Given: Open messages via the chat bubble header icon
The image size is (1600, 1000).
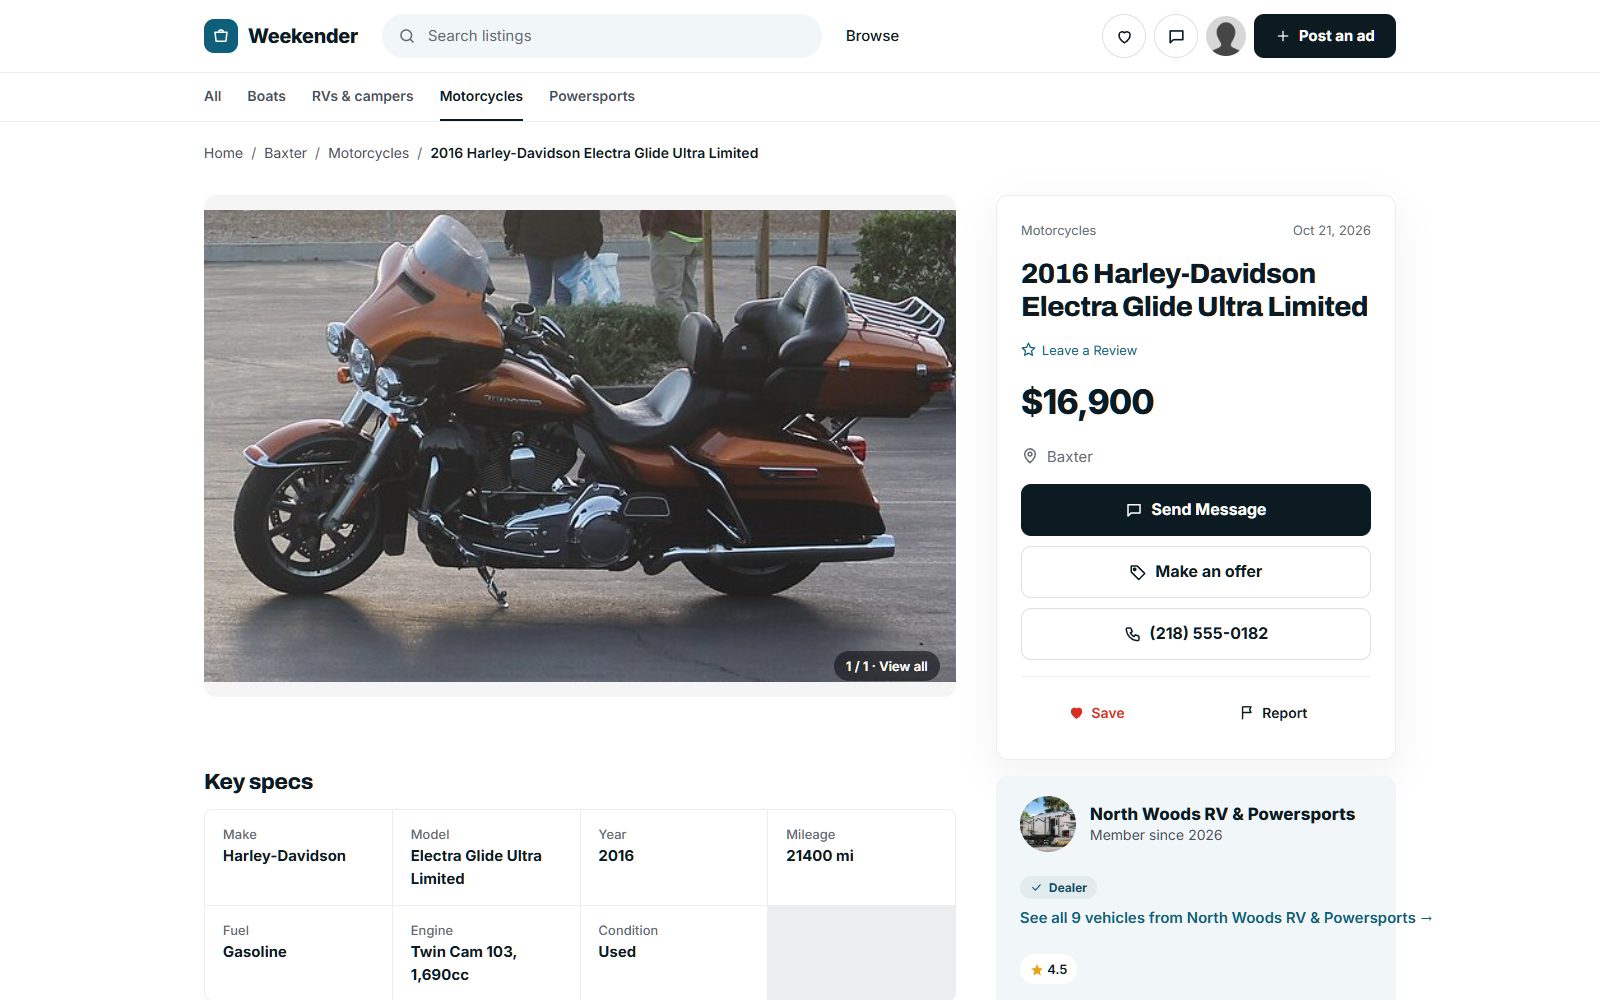Looking at the screenshot, I should coord(1176,36).
